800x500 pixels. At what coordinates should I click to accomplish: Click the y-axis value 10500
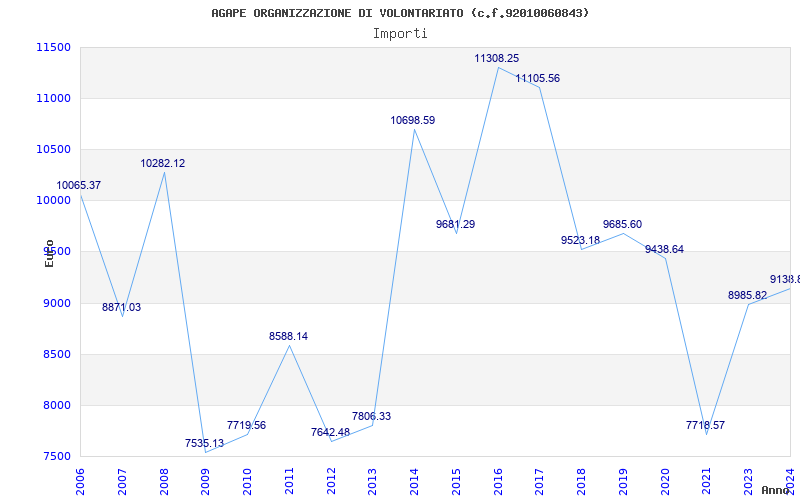(54, 149)
